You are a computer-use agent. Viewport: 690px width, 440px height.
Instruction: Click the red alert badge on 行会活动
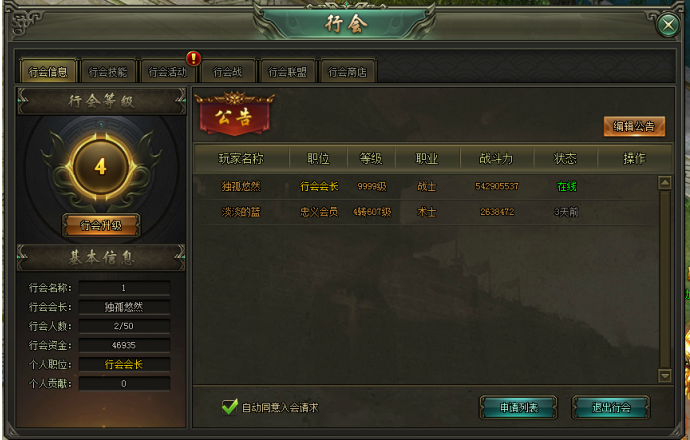tap(194, 58)
